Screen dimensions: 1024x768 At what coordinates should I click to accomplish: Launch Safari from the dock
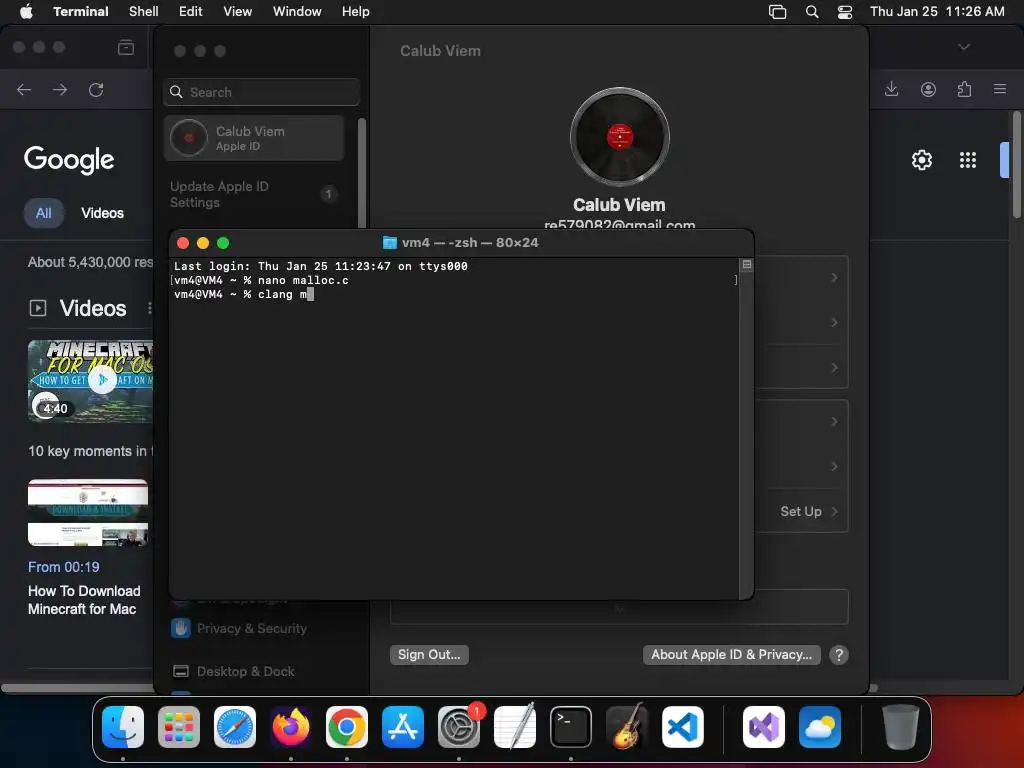tap(235, 727)
